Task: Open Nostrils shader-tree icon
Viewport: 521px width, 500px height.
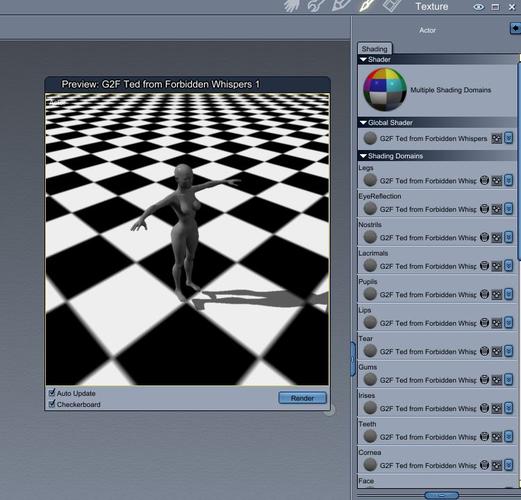Action: pyautogui.click(x=497, y=238)
